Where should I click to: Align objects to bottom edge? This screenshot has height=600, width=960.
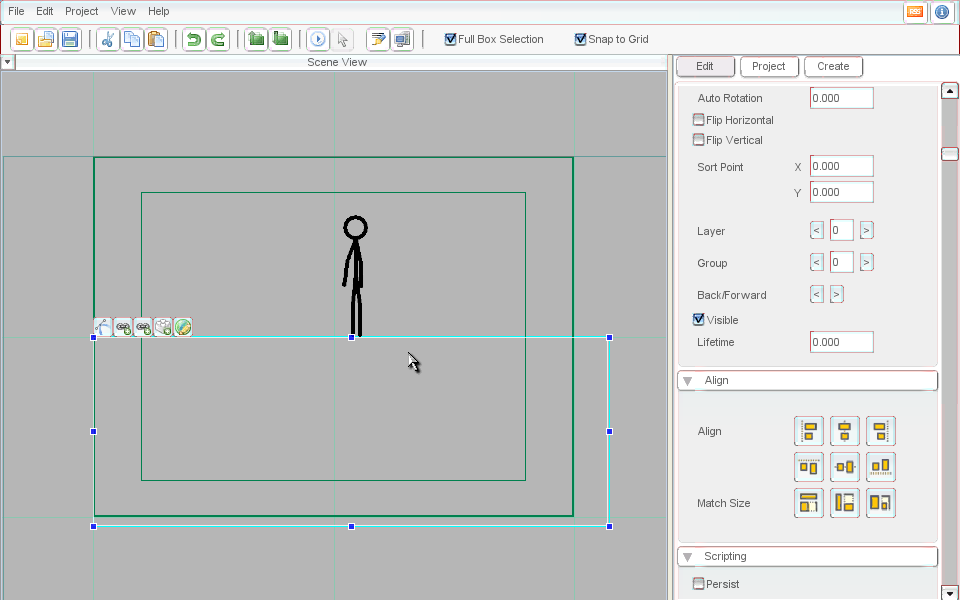point(880,467)
